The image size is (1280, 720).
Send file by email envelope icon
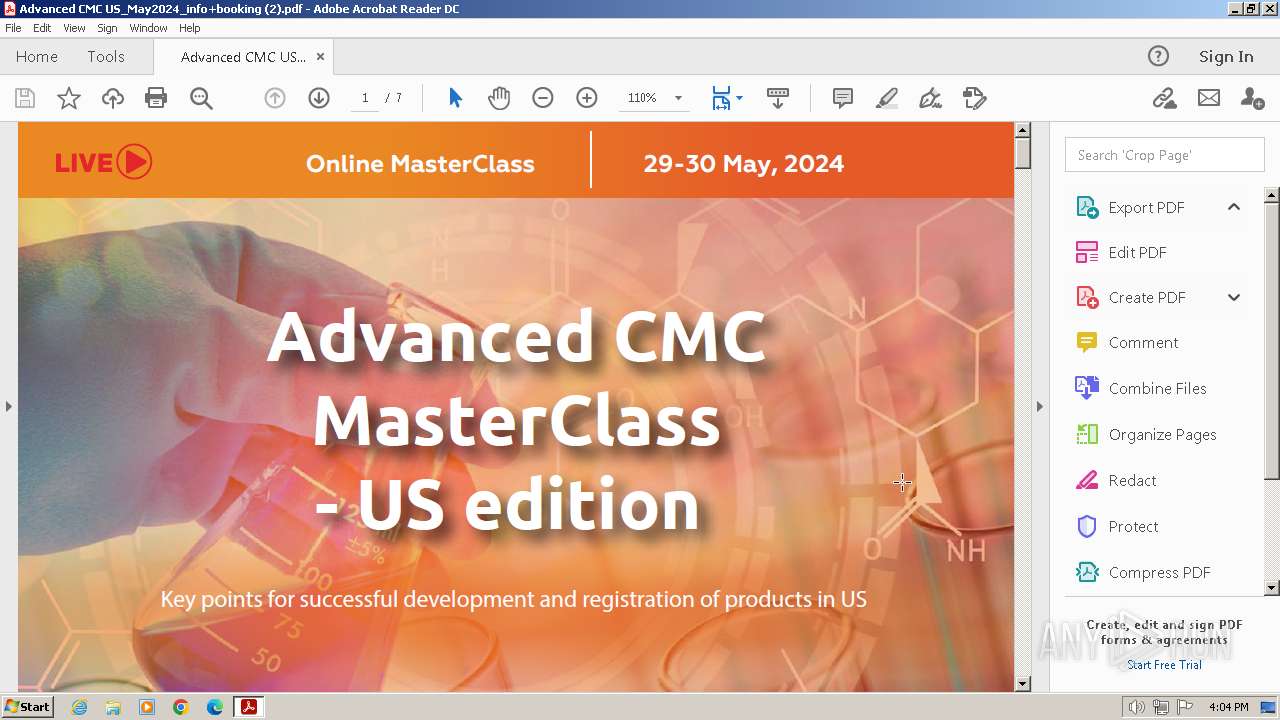(x=1209, y=98)
